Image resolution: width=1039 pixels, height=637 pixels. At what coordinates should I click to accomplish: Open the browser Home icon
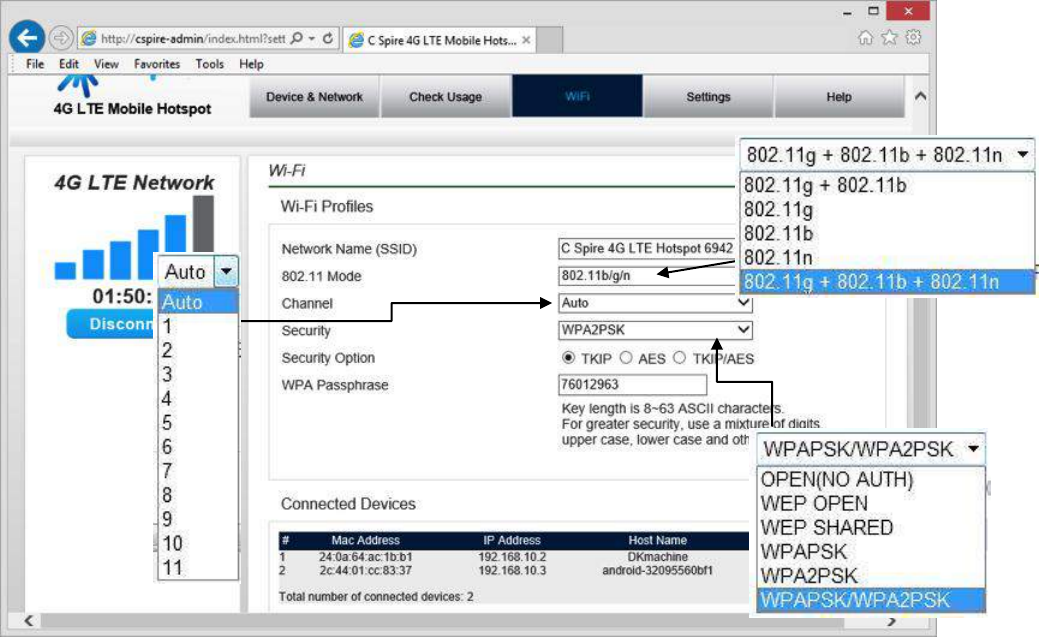tap(865, 38)
